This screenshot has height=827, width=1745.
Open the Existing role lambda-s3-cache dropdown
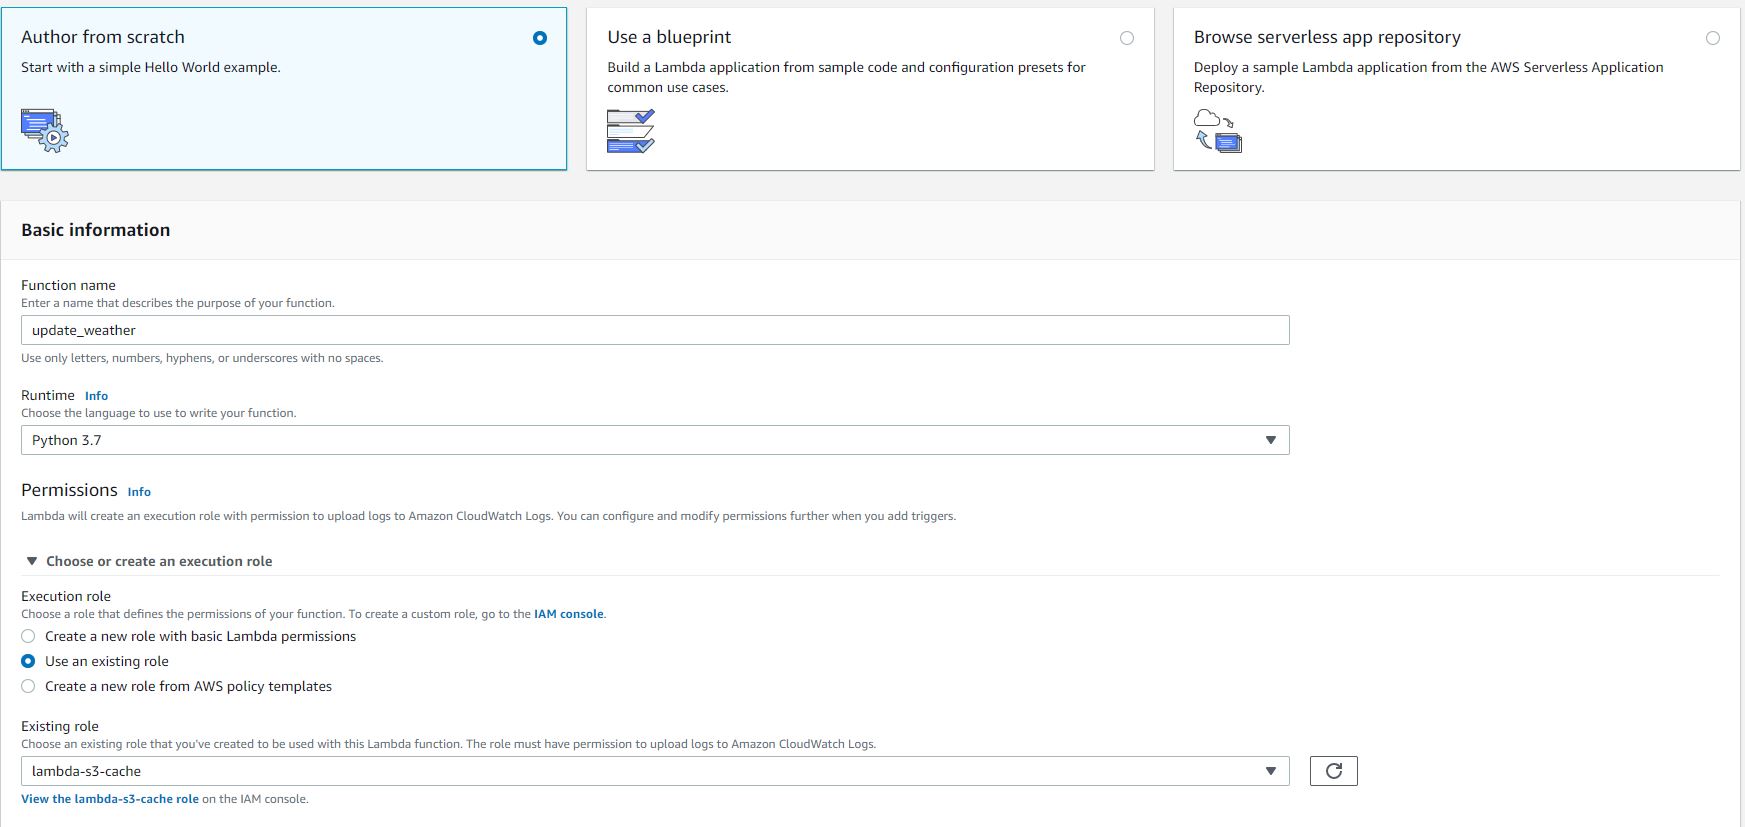coord(655,771)
